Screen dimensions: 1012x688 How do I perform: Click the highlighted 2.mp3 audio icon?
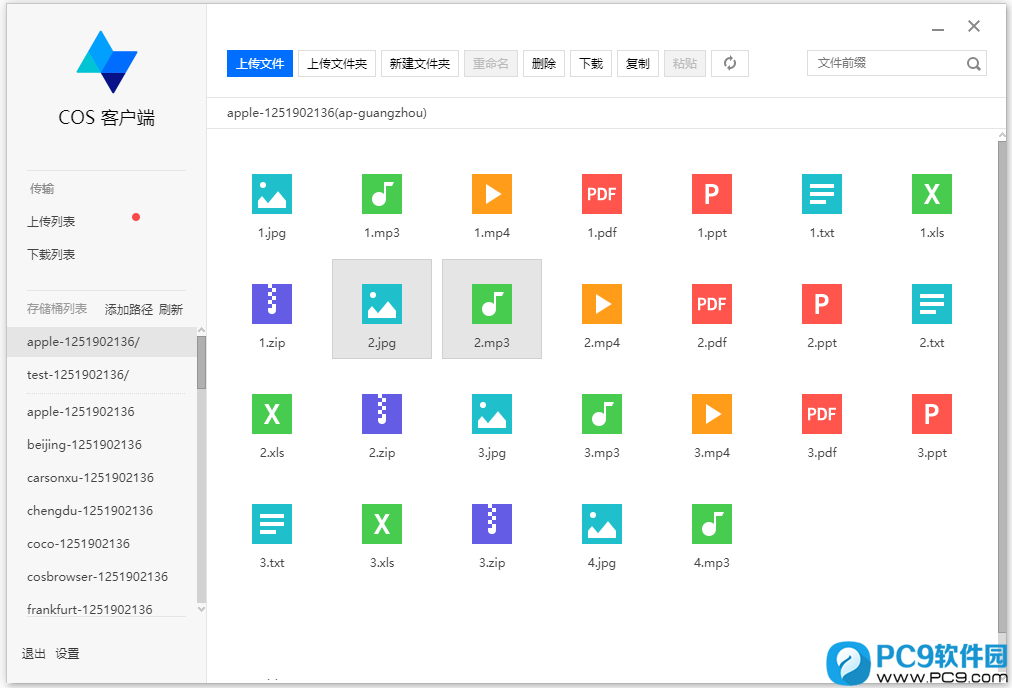point(492,304)
